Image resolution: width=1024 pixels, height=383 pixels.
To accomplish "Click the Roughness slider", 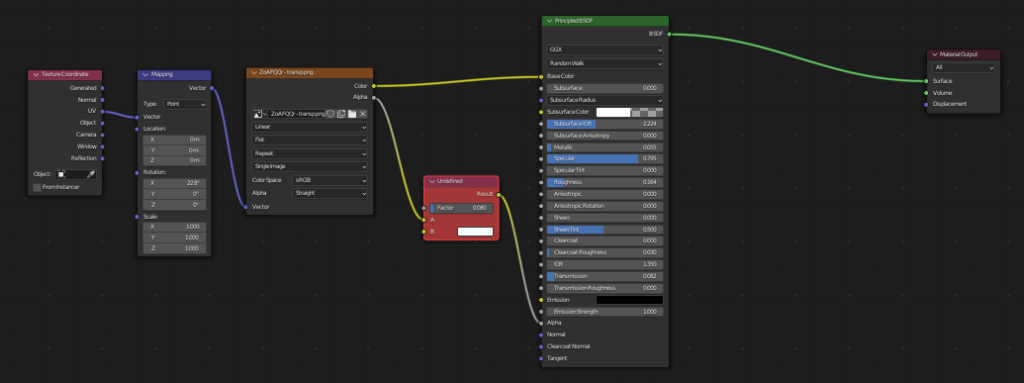I will click(605, 182).
